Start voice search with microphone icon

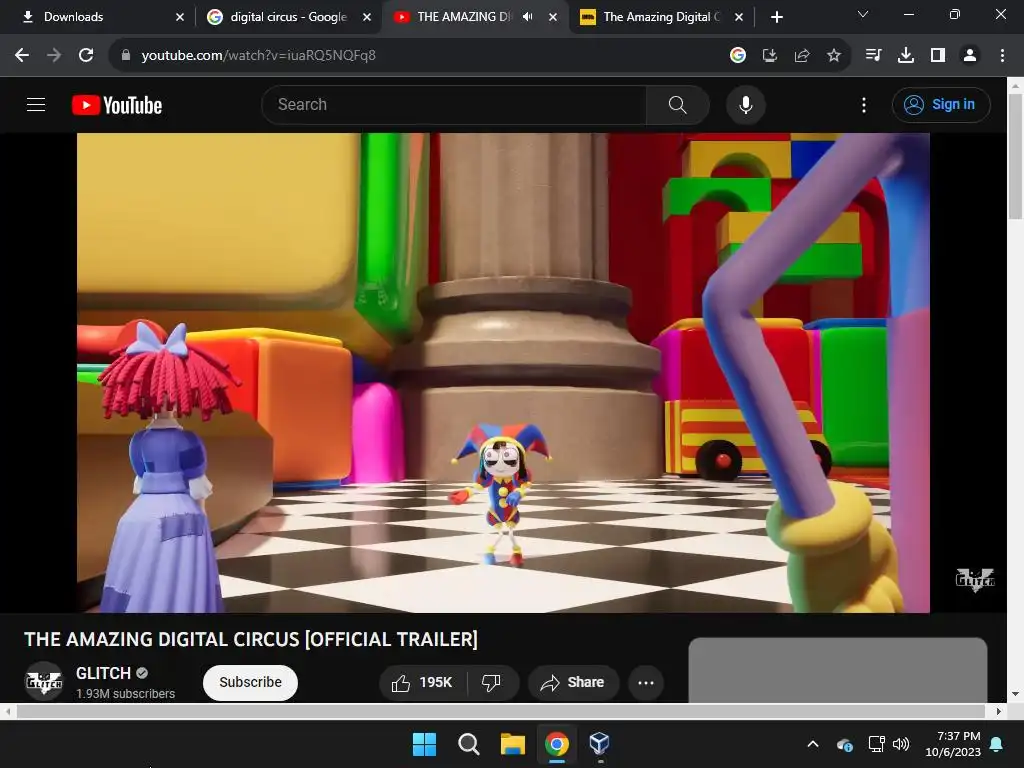pos(745,104)
